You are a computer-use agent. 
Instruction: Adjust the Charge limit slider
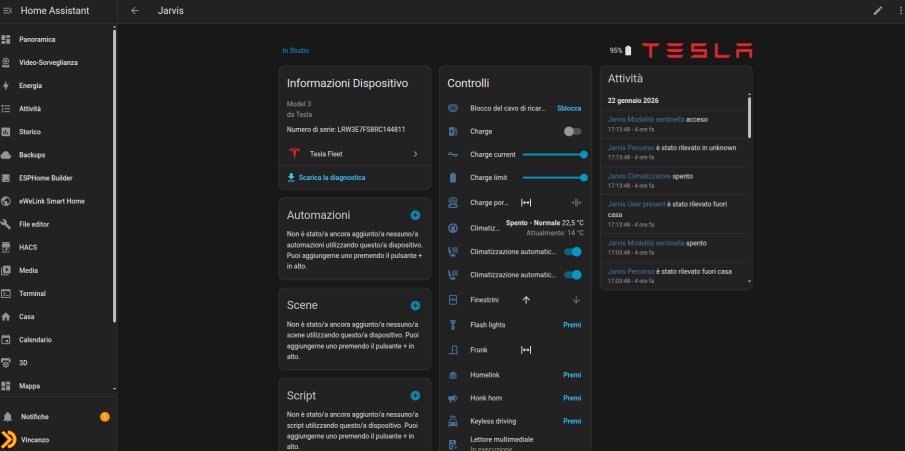point(555,177)
